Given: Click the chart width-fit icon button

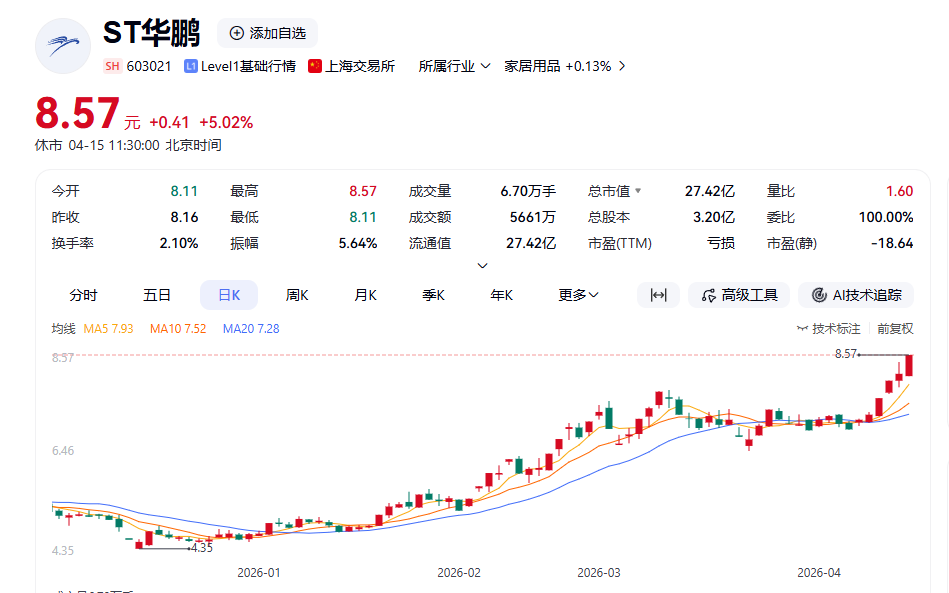Looking at the screenshot, I should coord(658,295).
